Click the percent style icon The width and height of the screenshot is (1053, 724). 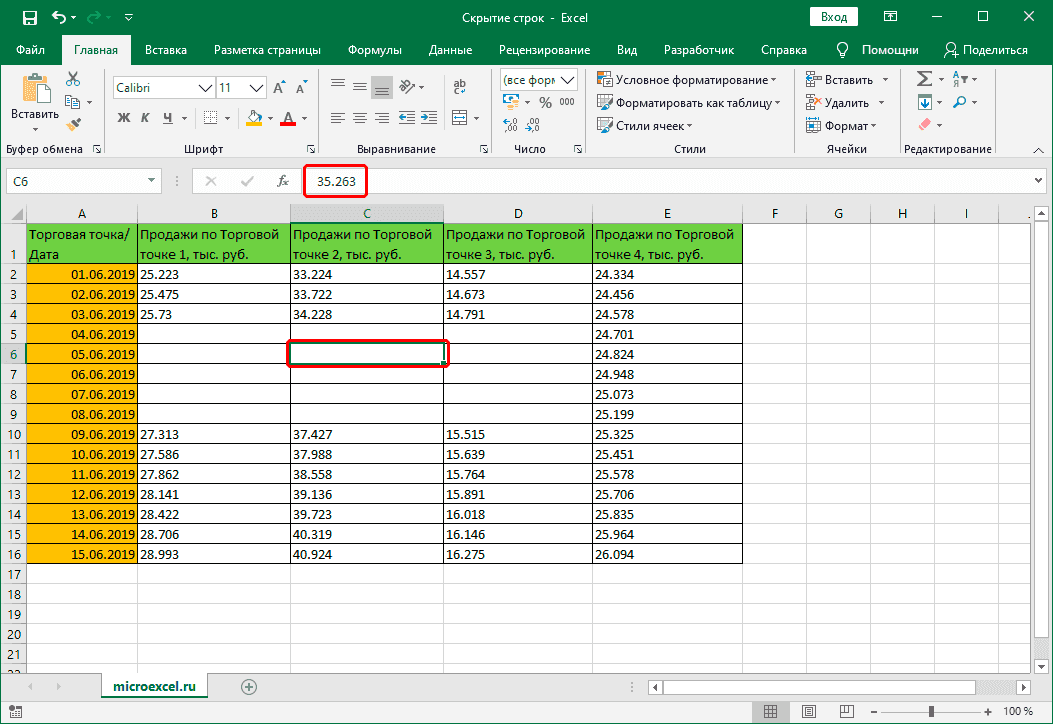pyautogui.click(x=545, y=102)
